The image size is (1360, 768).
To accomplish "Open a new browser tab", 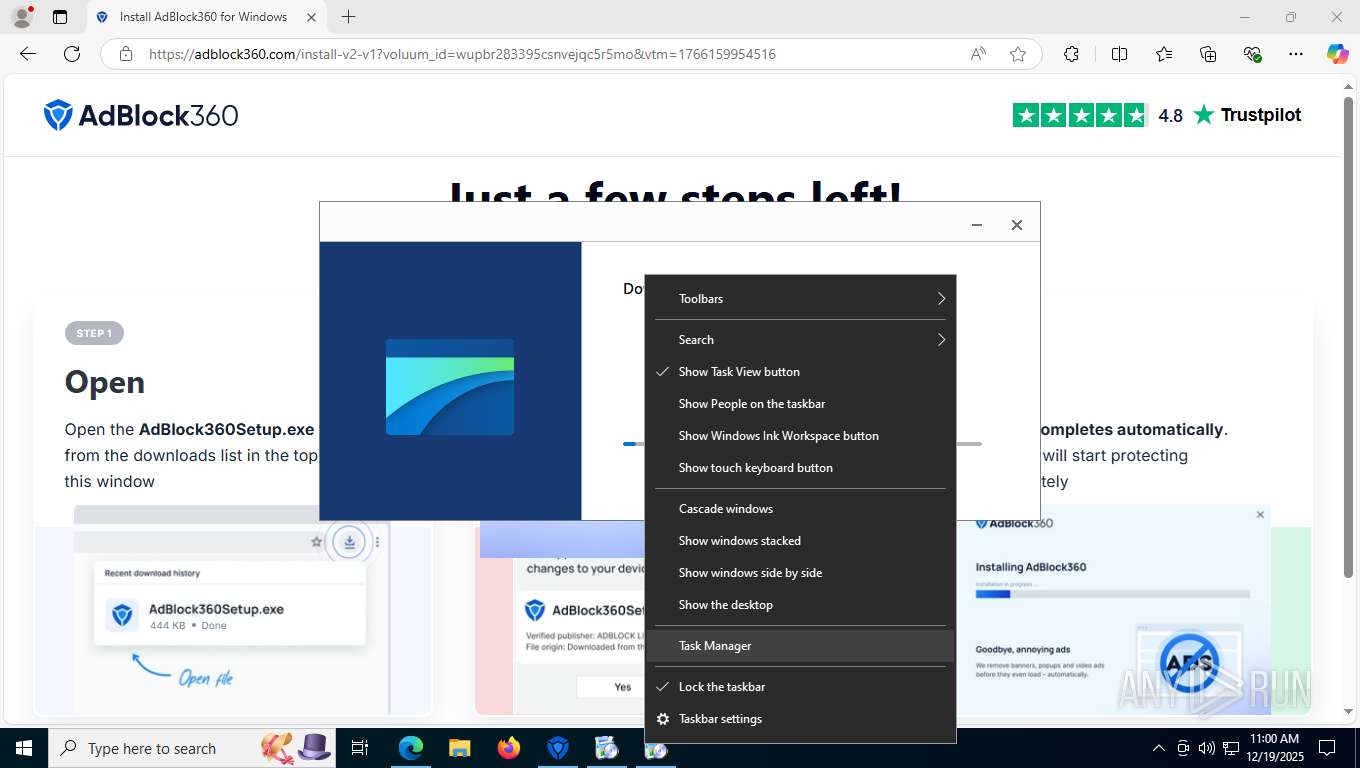I will tap(348, 17).
